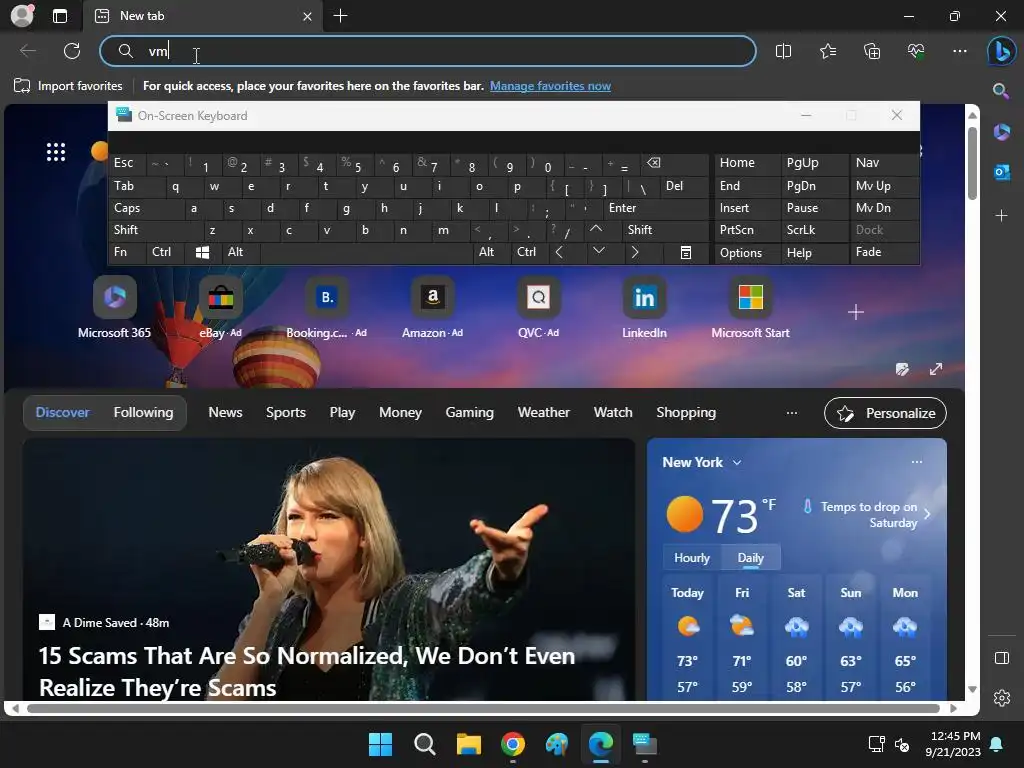Screen dimensions: 1024x768
Task: Toggle the Nav key on keyboard
Action: 884,163
